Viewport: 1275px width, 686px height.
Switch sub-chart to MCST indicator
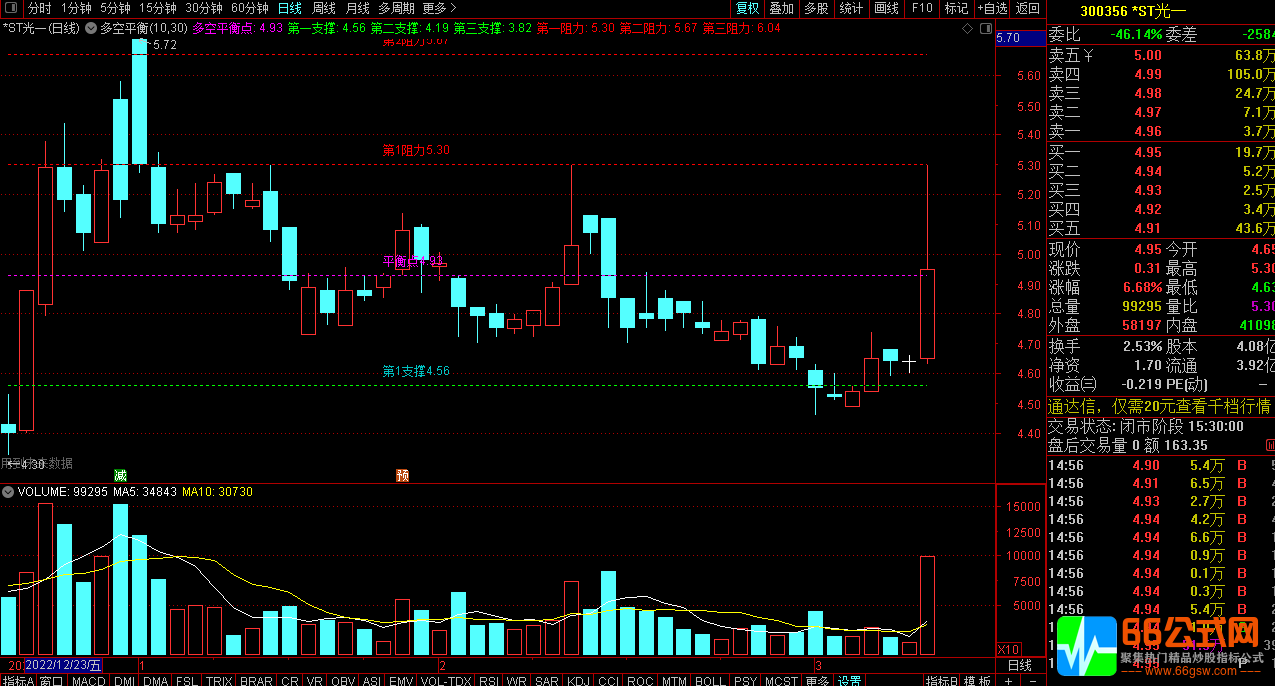781,680
